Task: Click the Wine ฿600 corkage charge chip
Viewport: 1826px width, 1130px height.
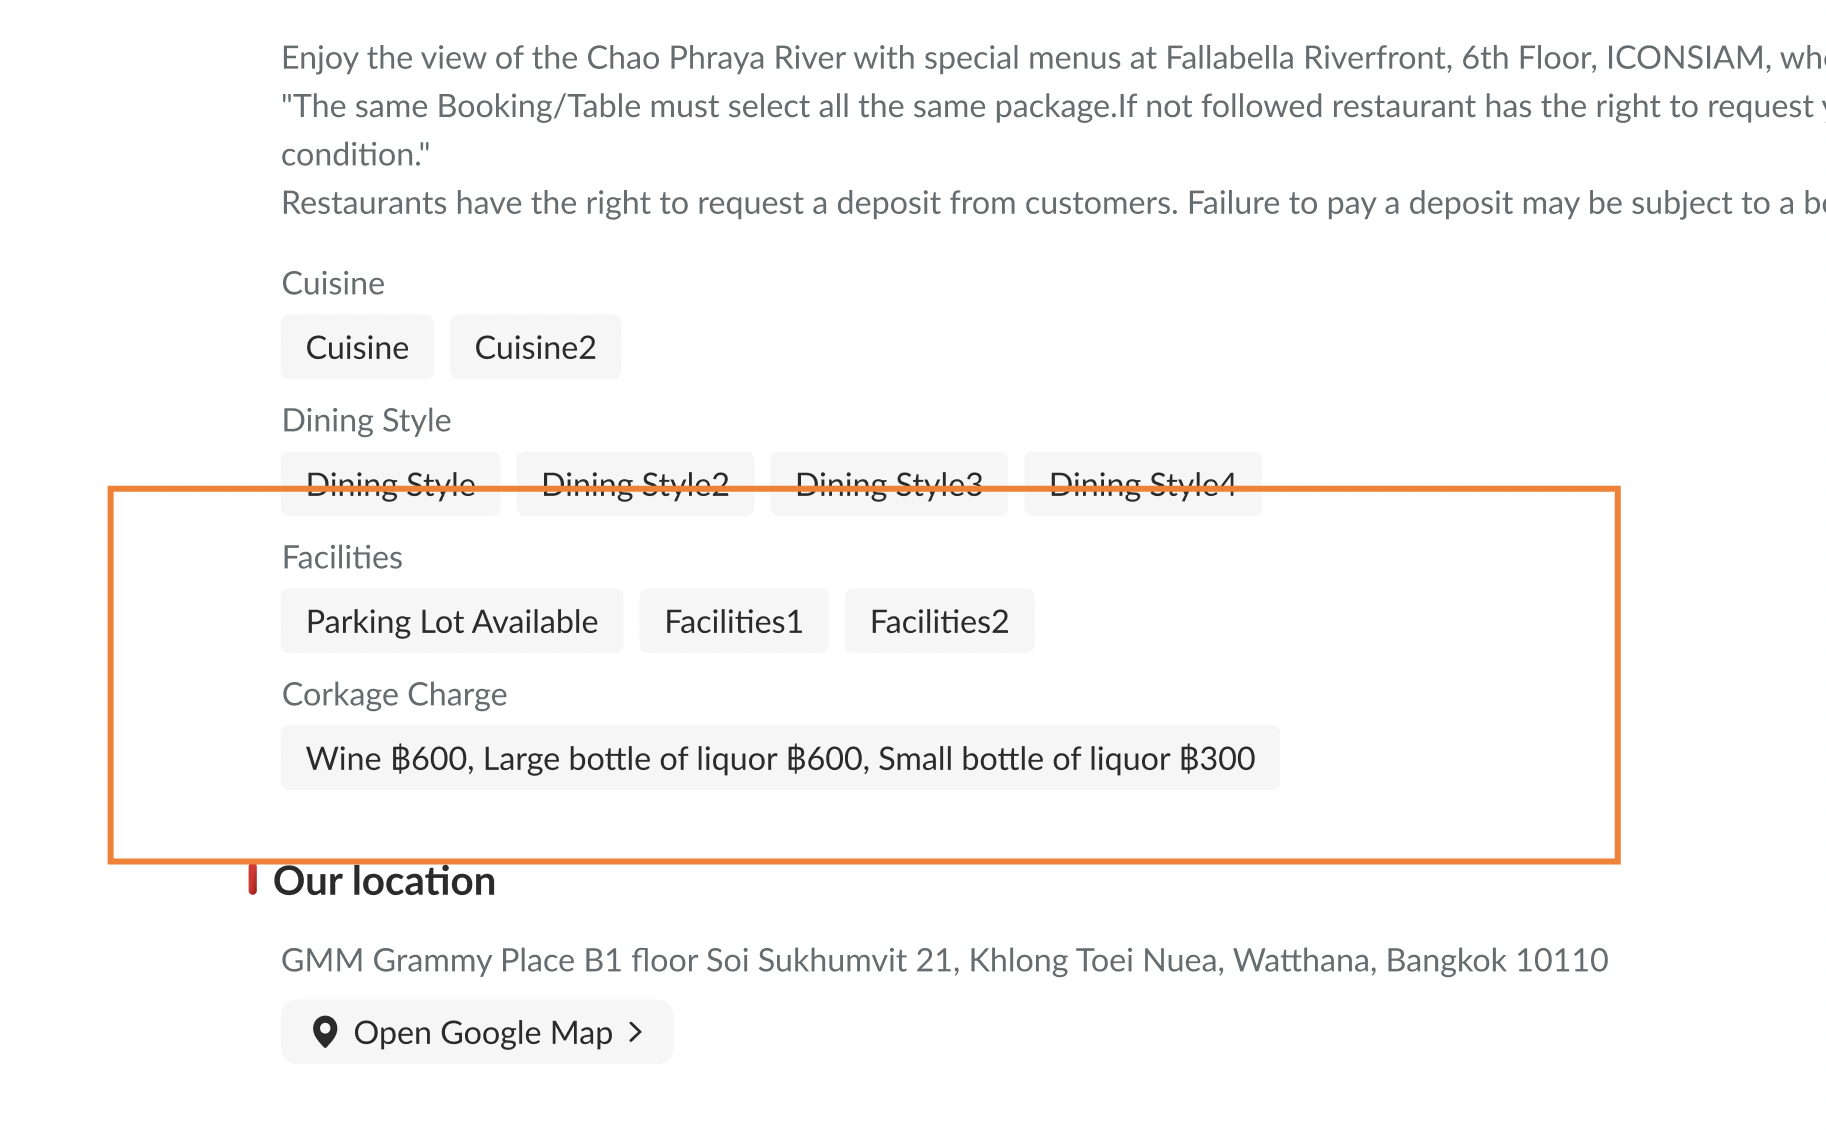Action: click(x=780, y=758)
